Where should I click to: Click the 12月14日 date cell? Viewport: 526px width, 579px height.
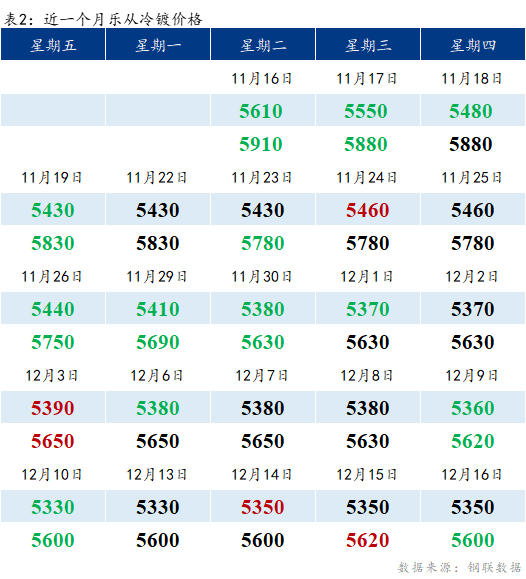click(262, 474)
